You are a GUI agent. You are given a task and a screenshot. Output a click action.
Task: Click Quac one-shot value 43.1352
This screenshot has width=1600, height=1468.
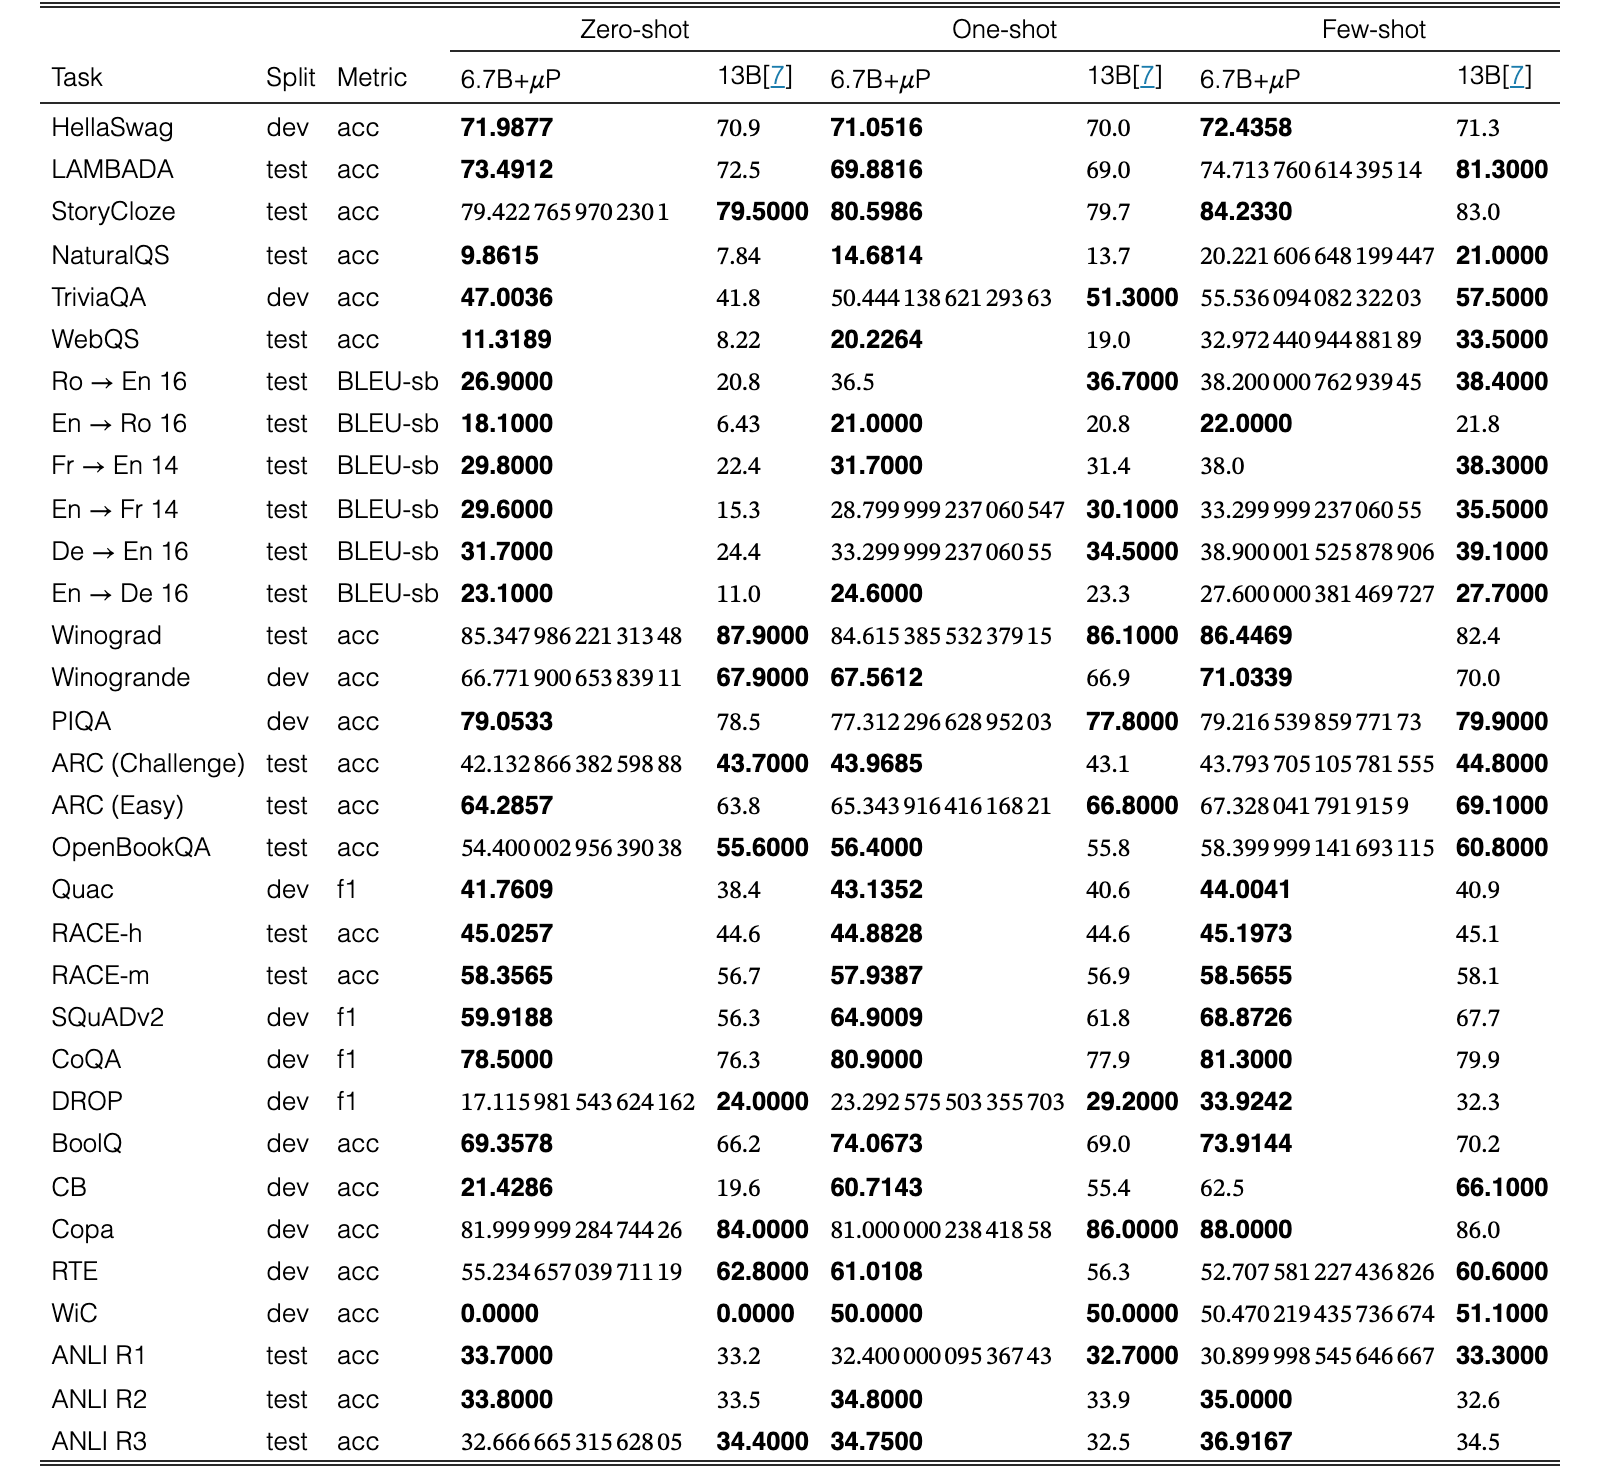[x=877, y=890]
